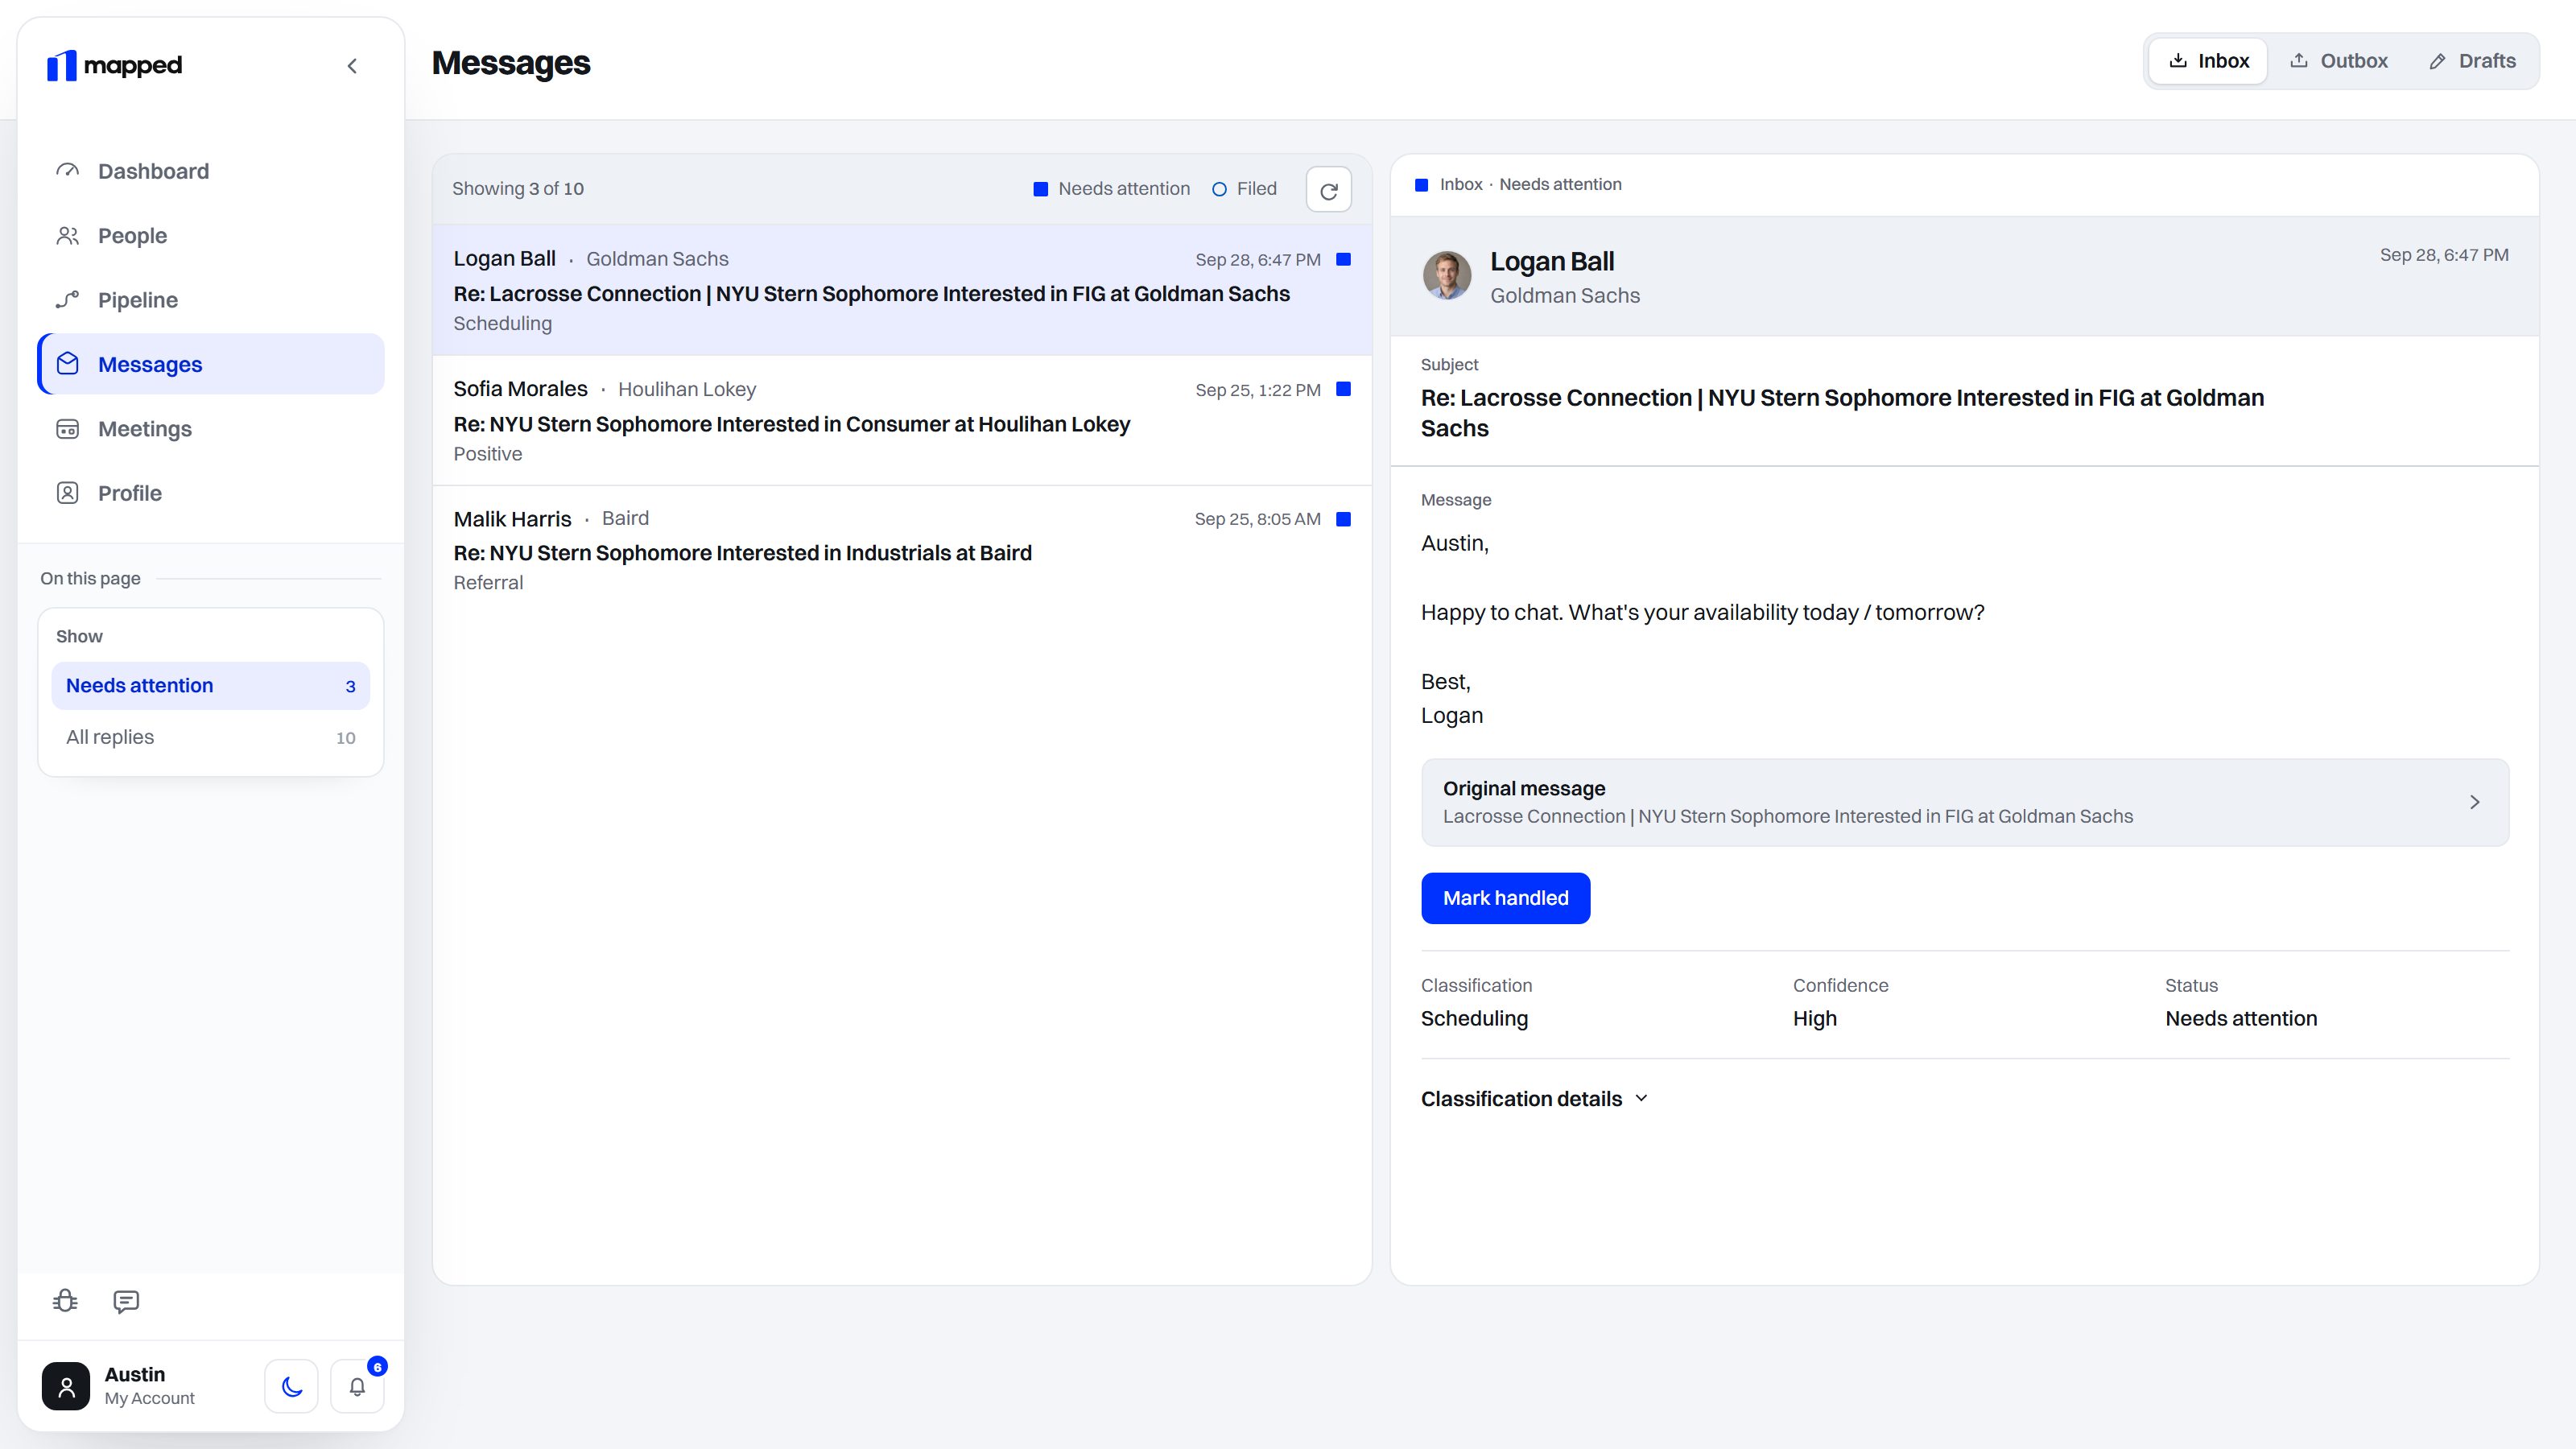Expand the Original message card

tap(1965, 802)
